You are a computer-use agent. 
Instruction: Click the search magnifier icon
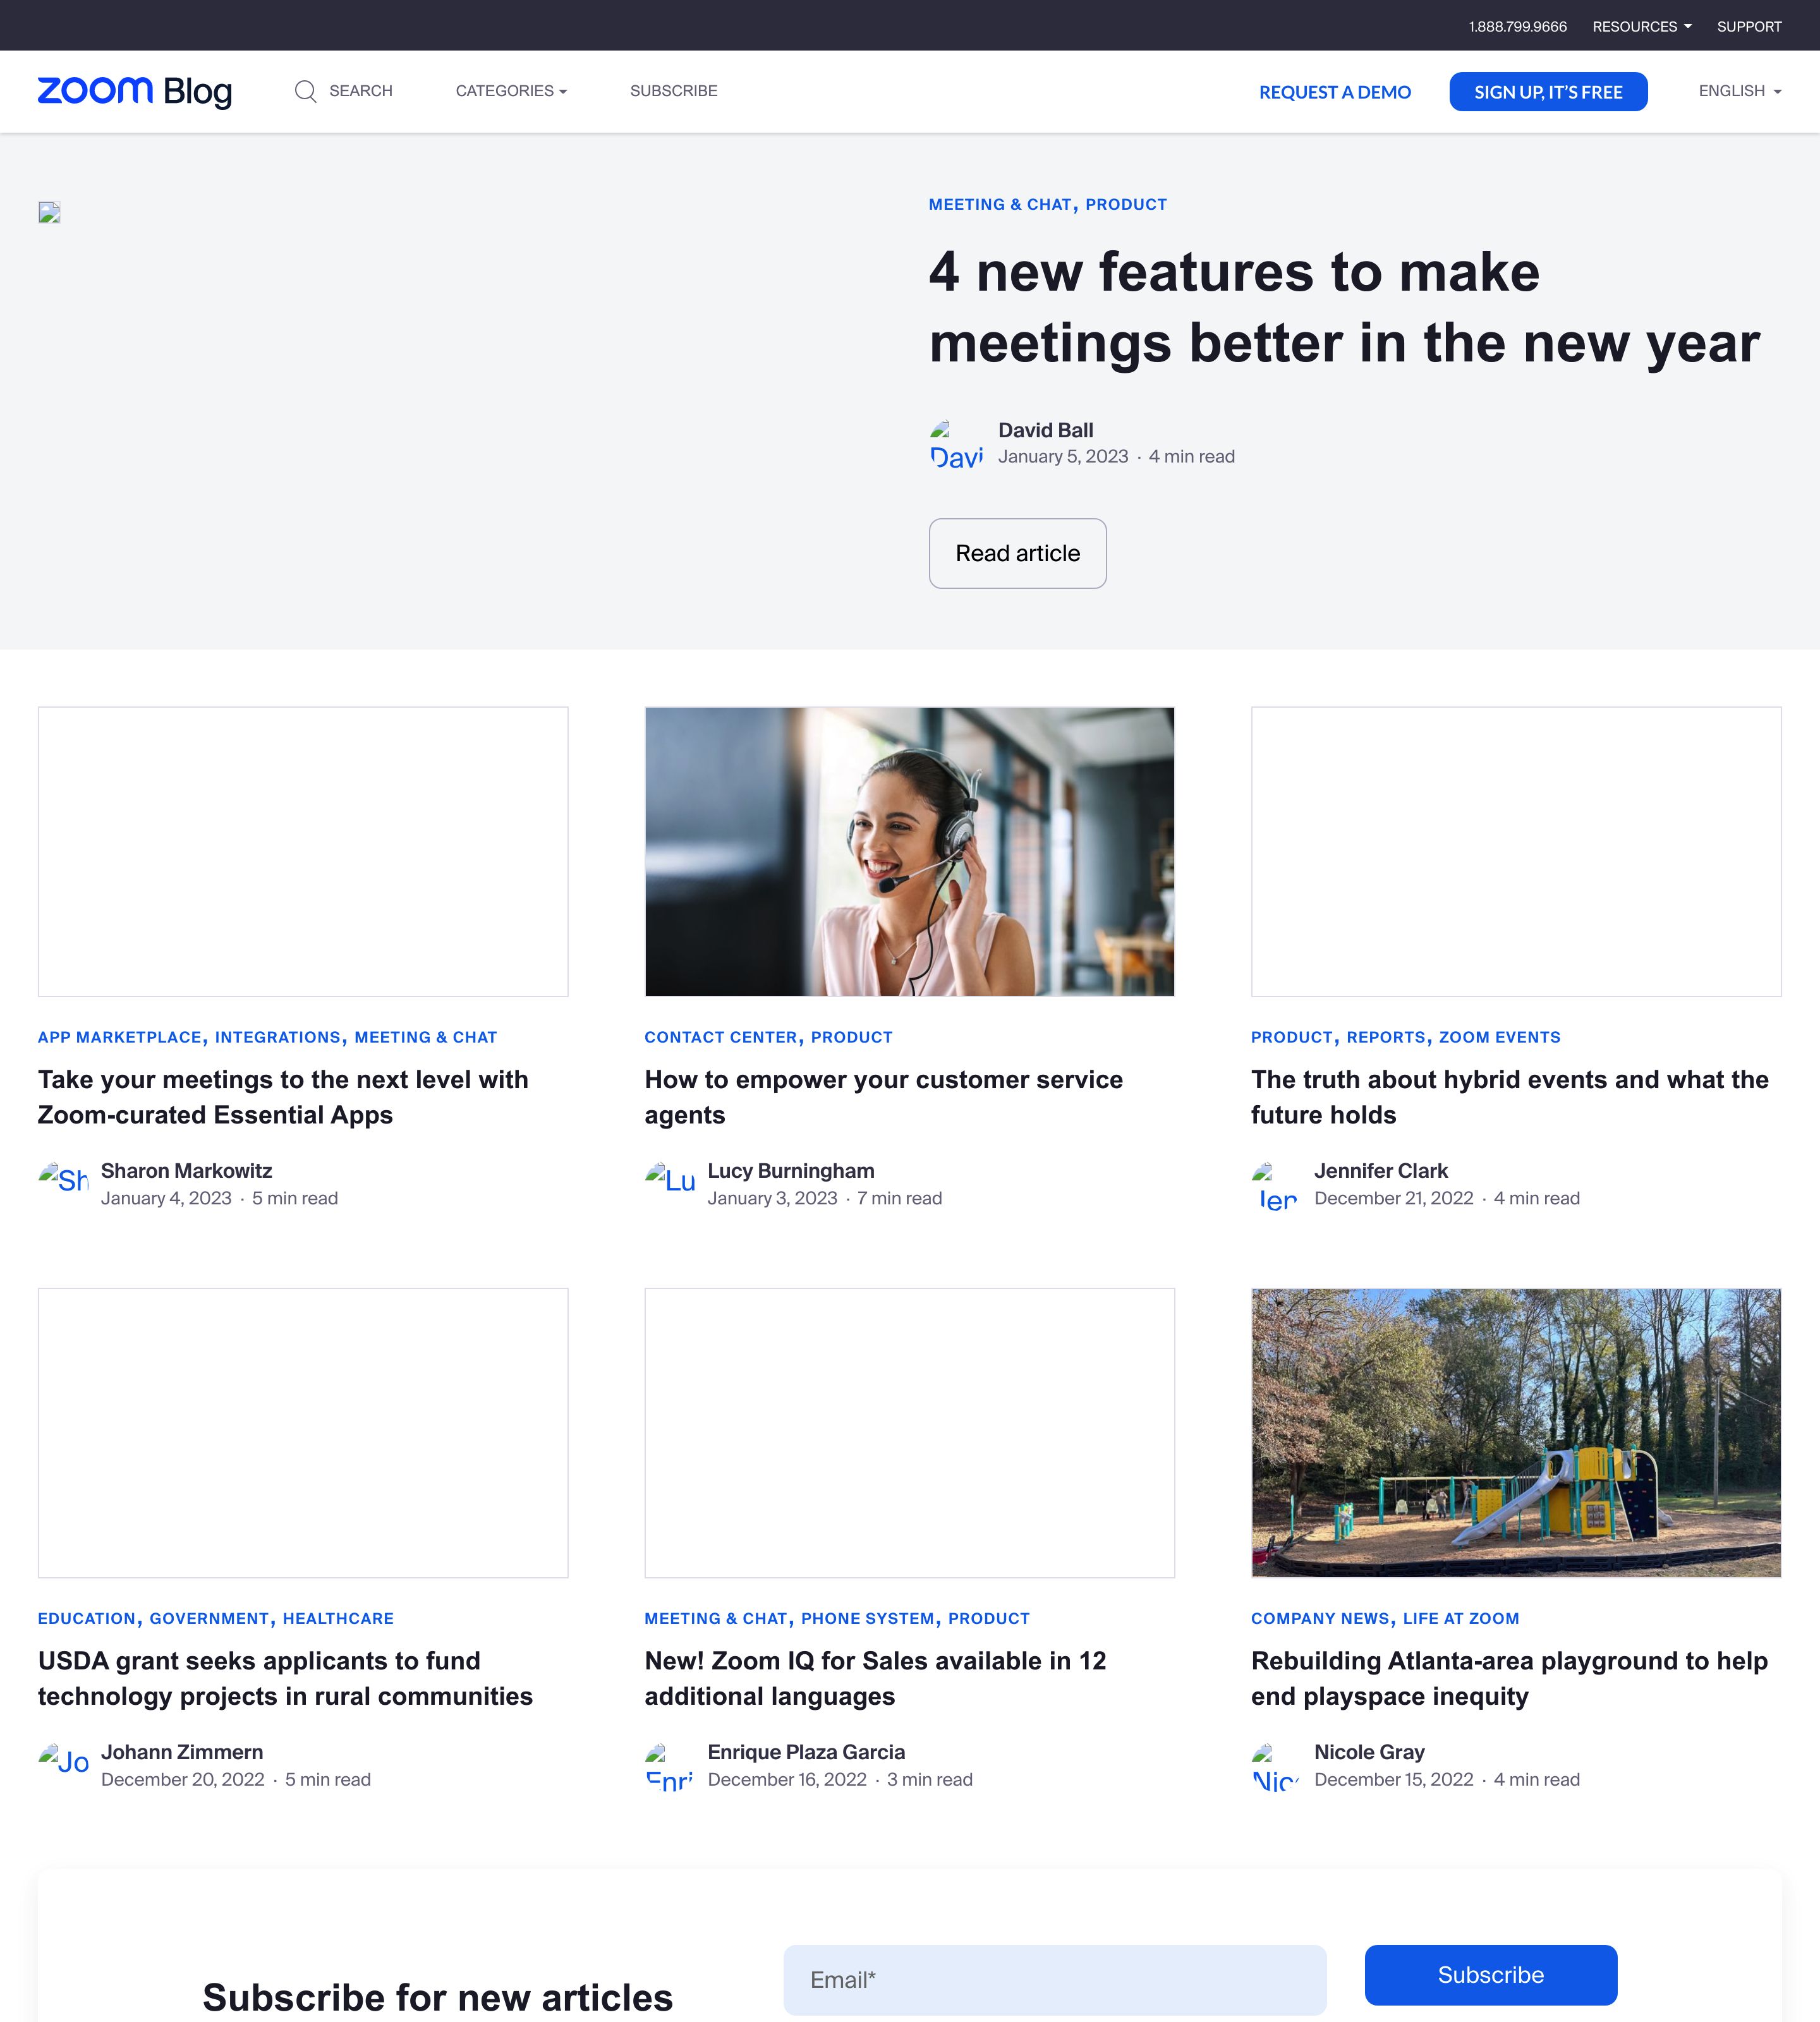click(x=306, y=91)
